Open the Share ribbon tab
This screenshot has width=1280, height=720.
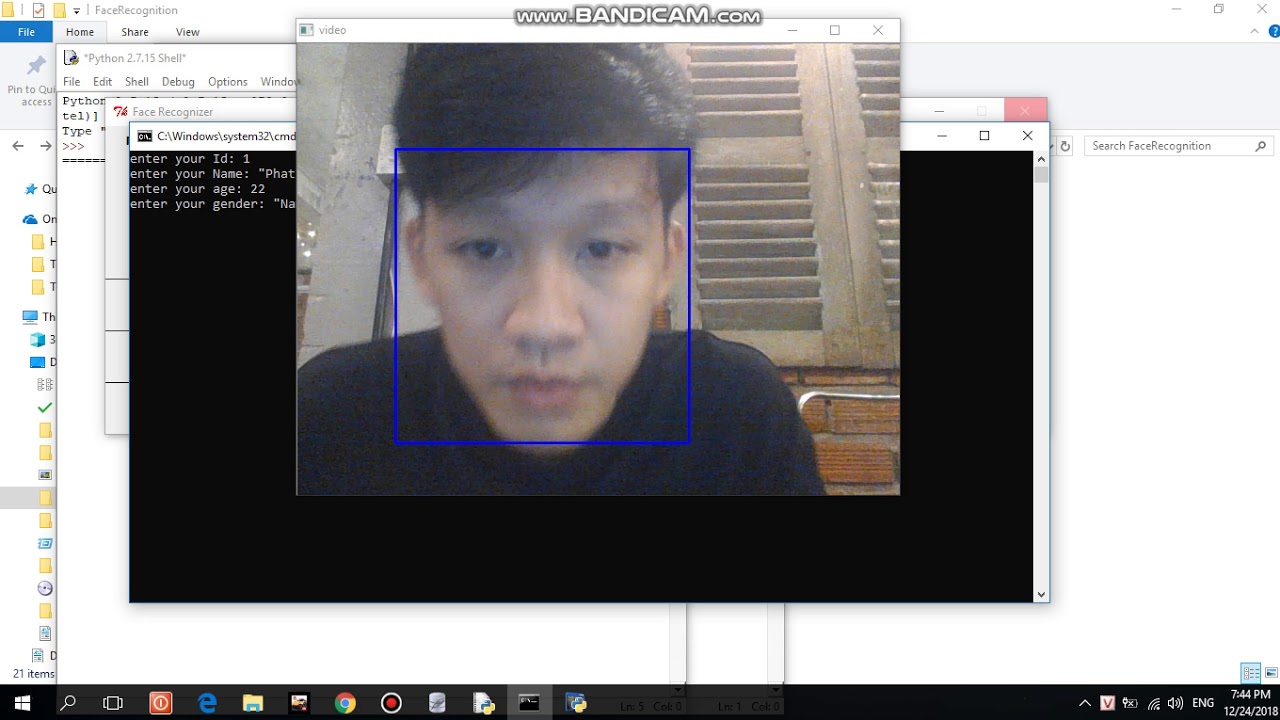point(135,32)
